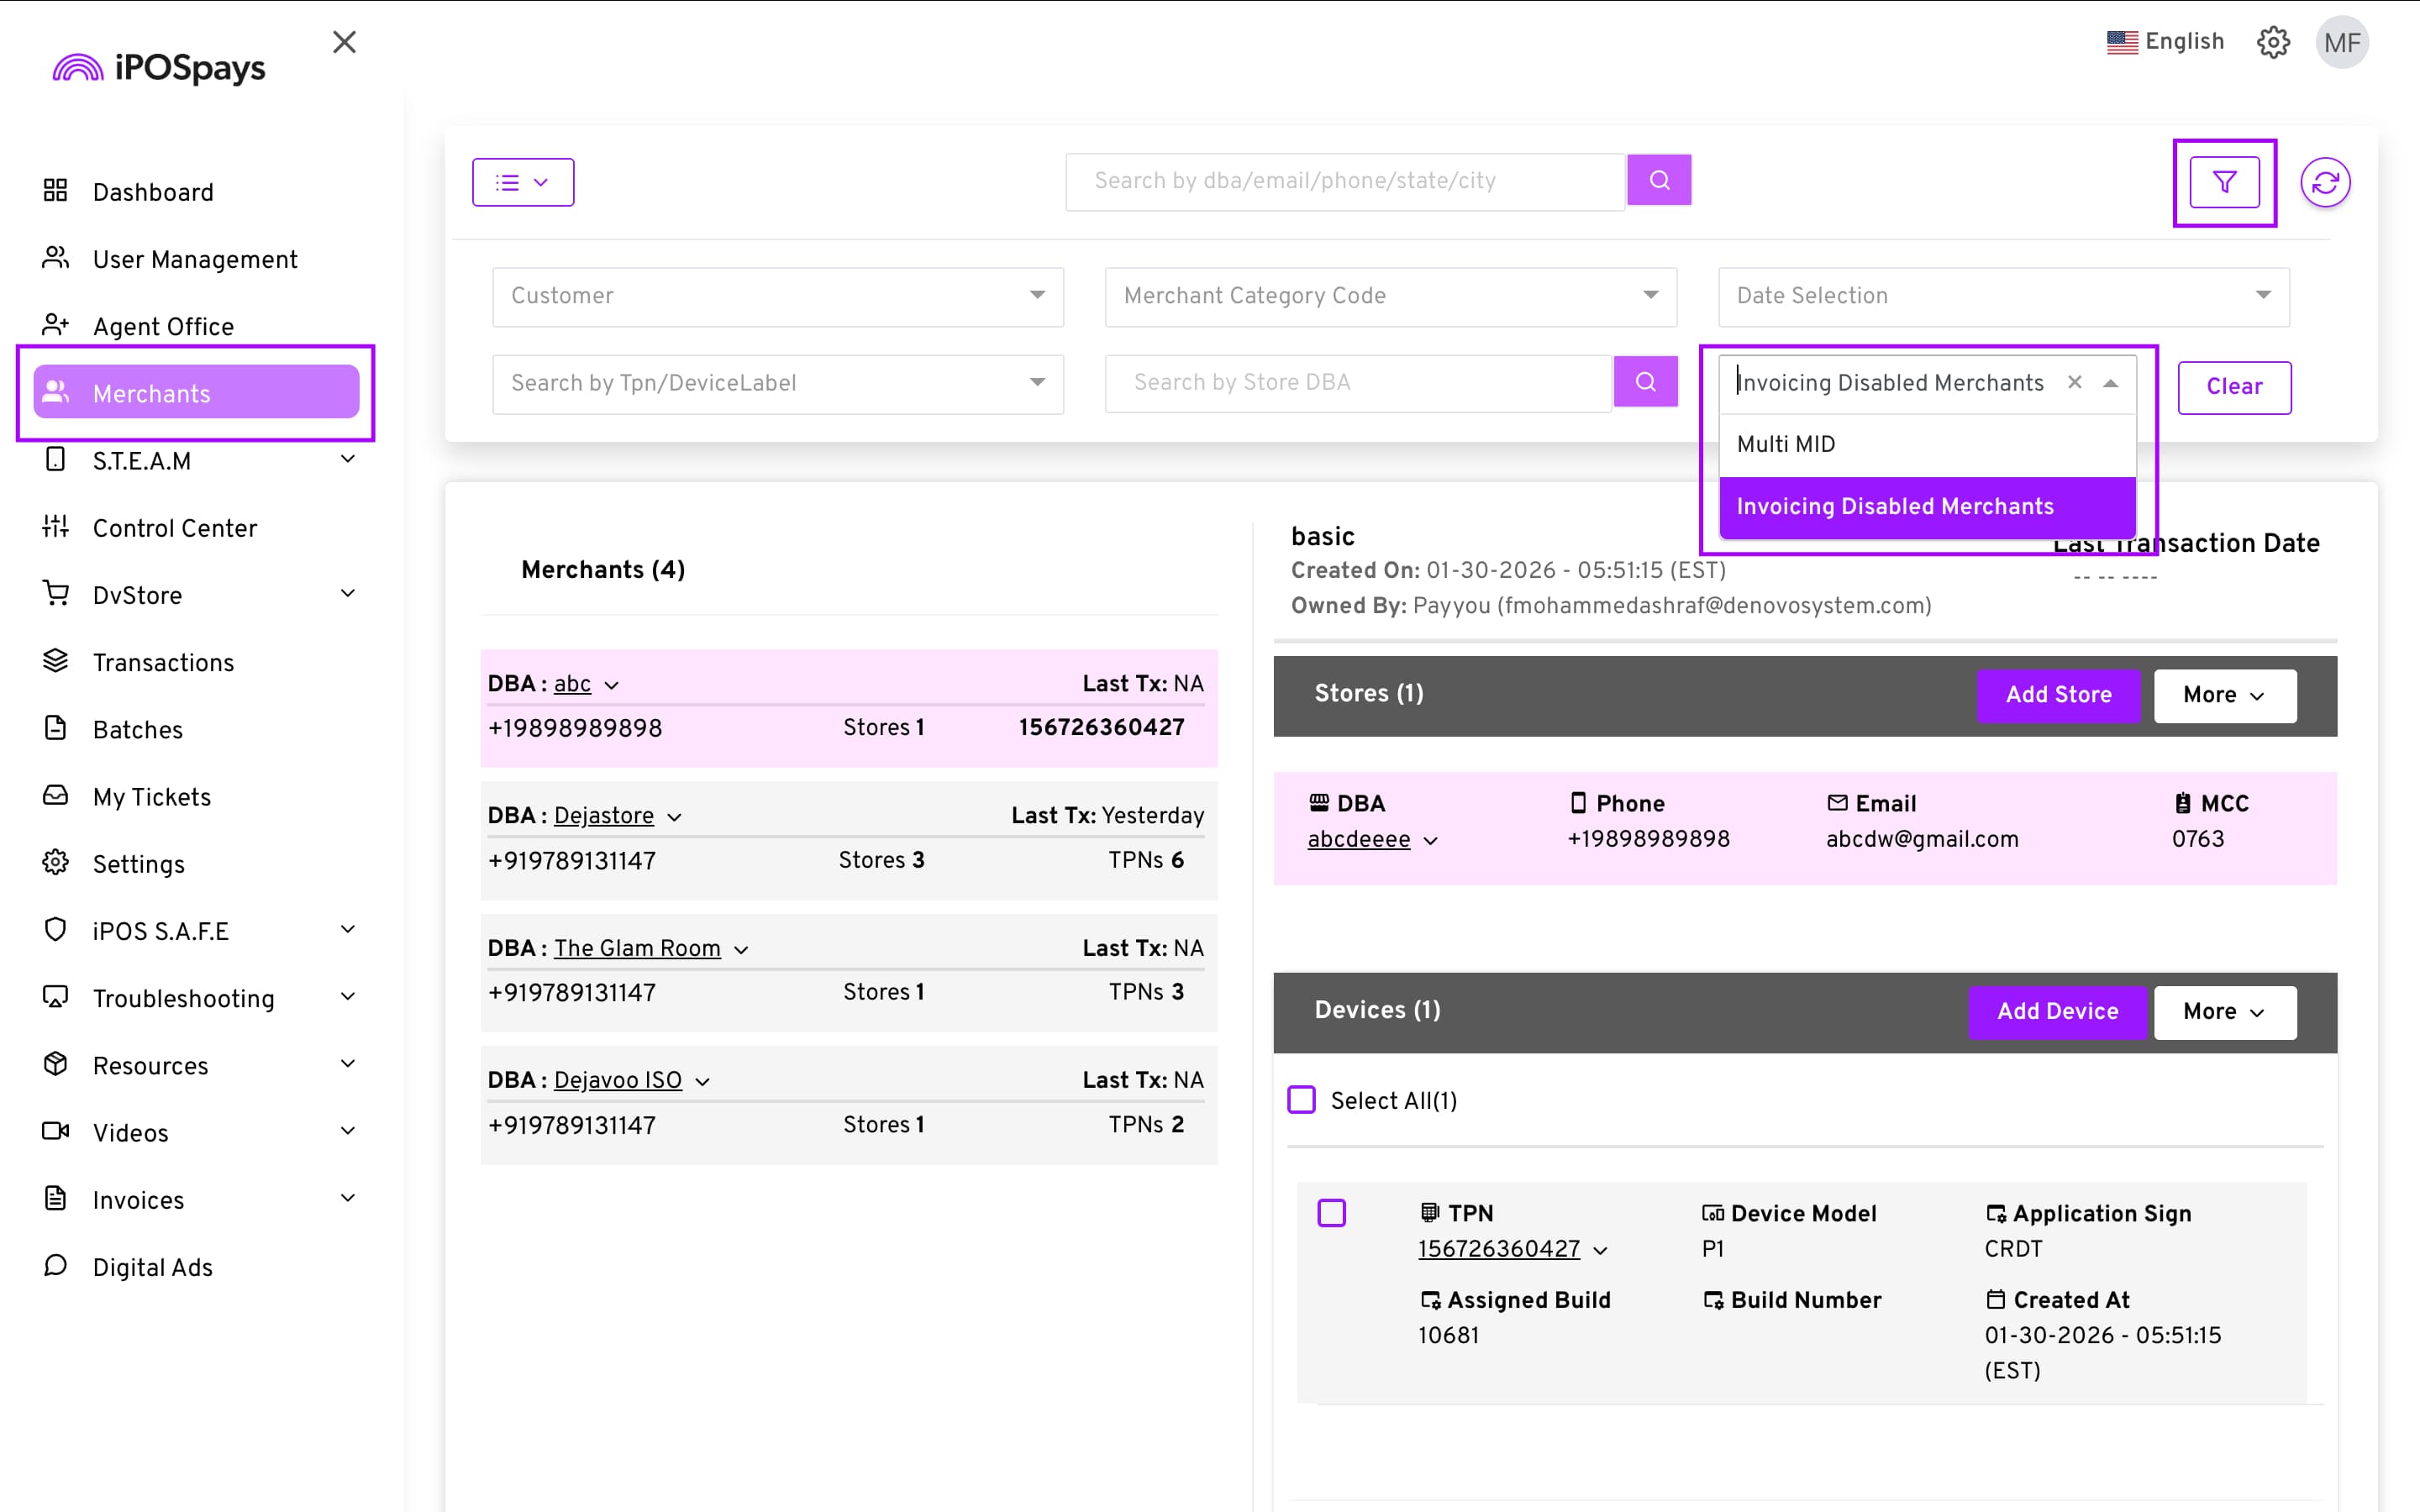Open Transactions in the sidebar
The width and height of the screenshot is (2420, 1512).
point(163,662)
